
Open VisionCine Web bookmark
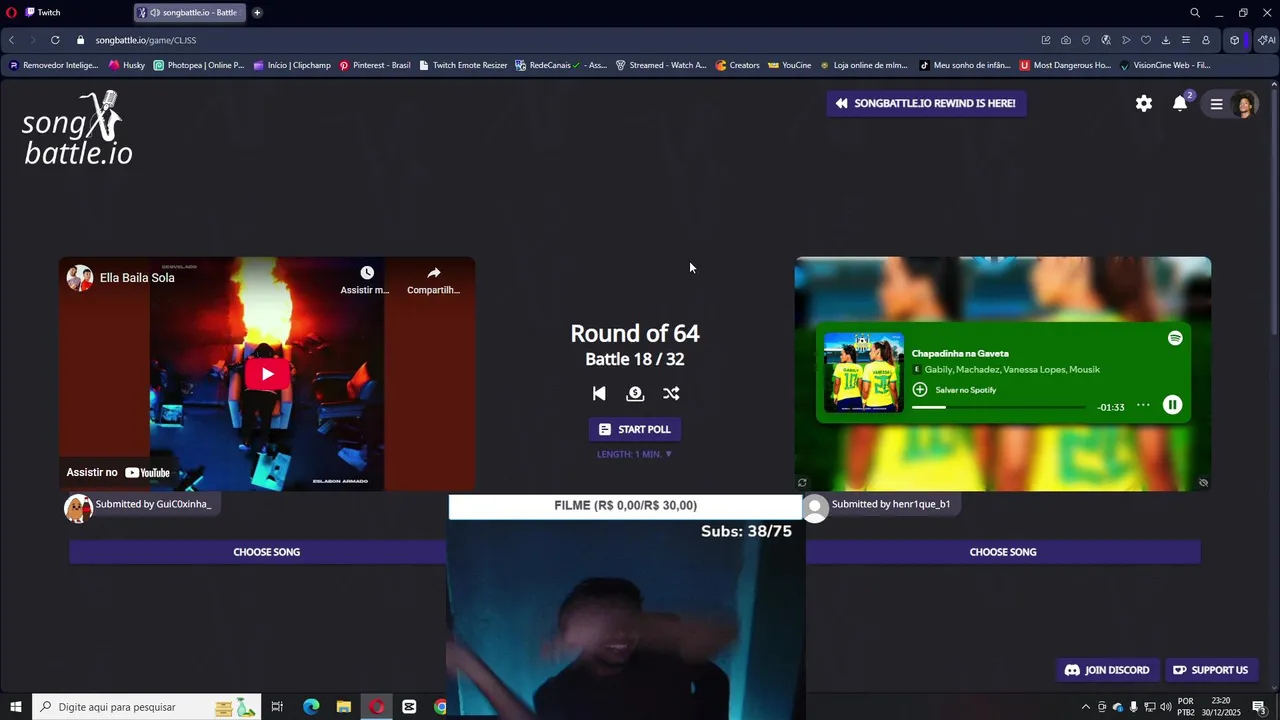1165,65
